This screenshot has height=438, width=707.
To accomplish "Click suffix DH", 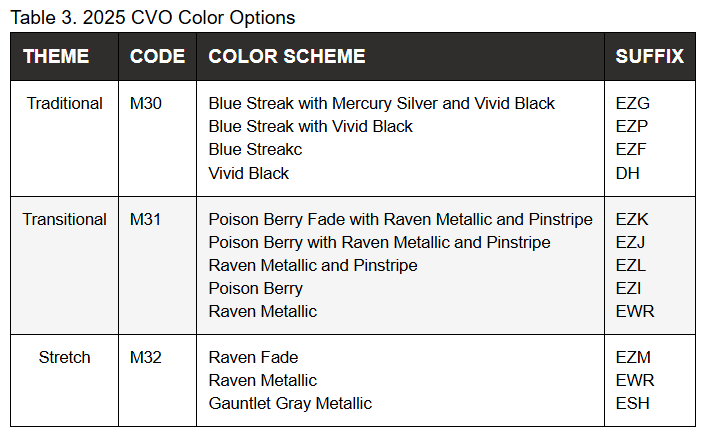I will [627, 172].
